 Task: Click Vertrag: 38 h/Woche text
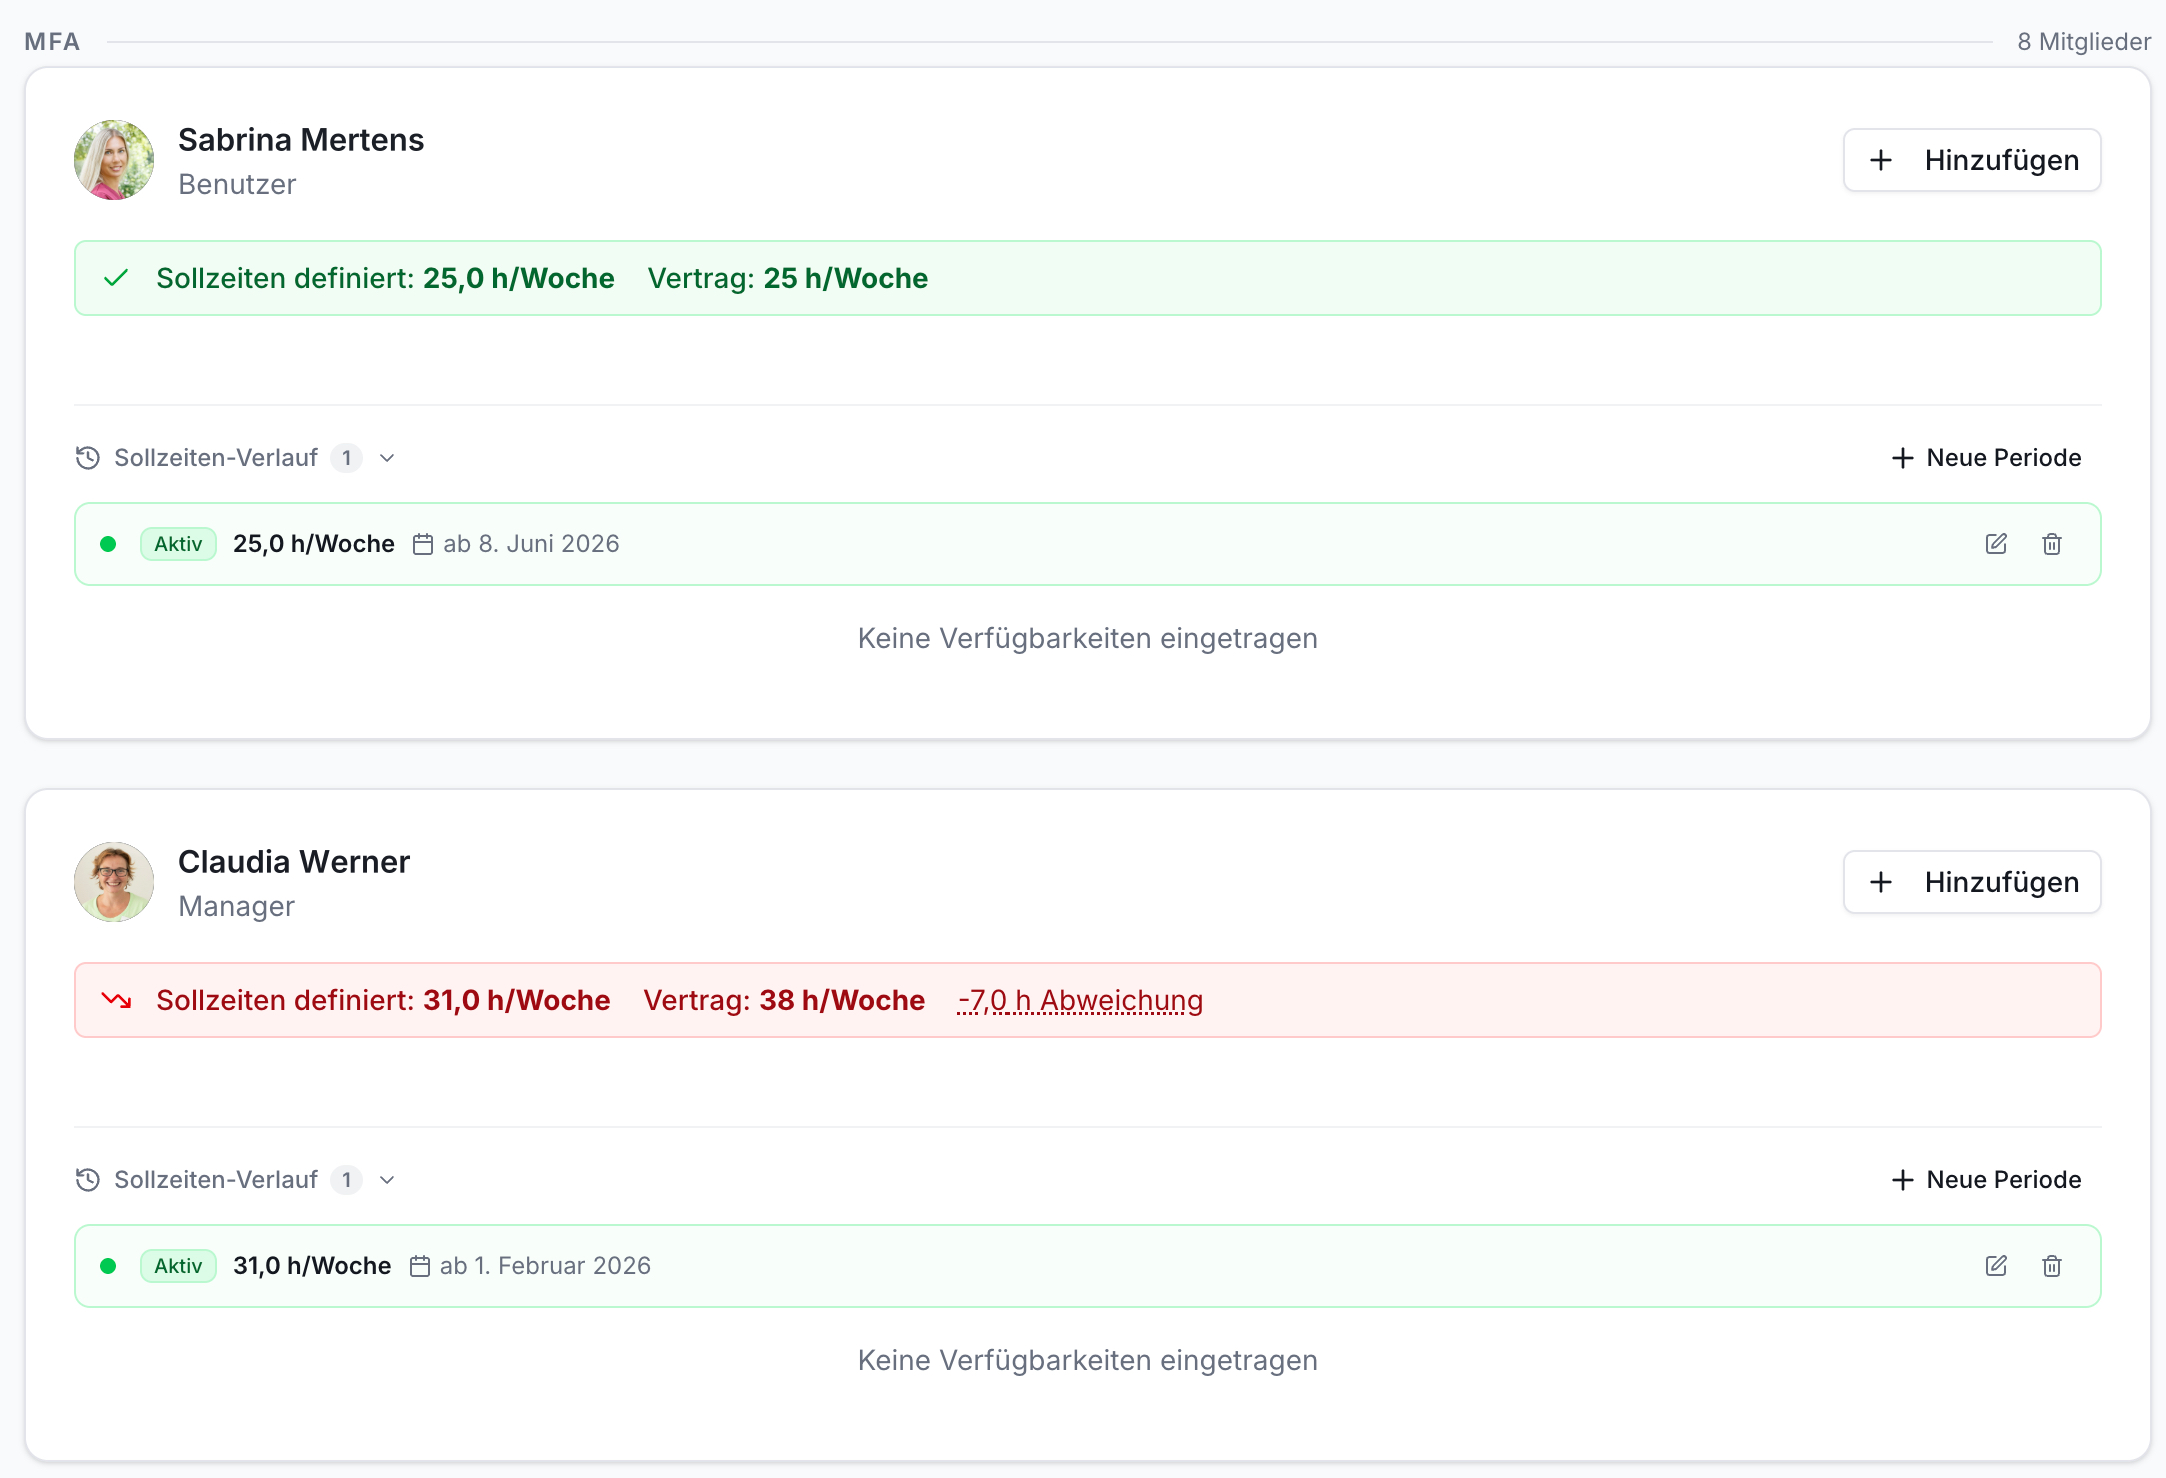785,1000
